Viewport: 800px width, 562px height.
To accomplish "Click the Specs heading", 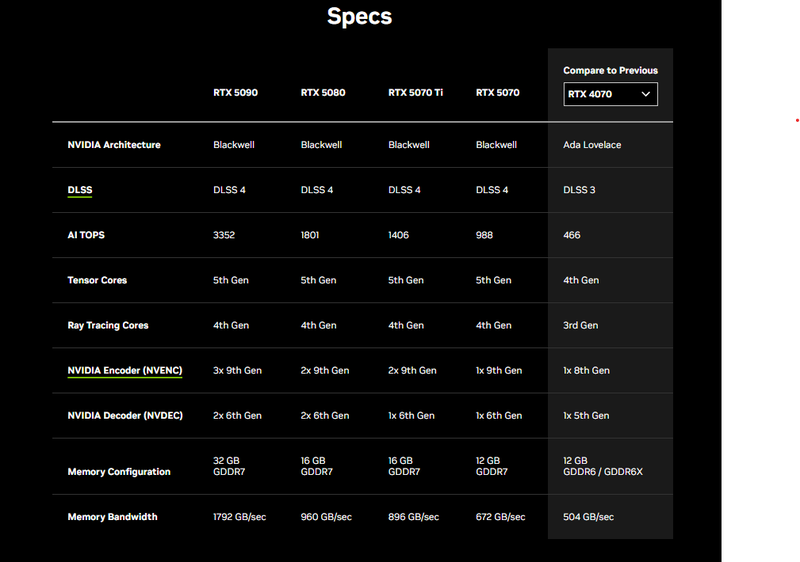I will tap(360, 16).
